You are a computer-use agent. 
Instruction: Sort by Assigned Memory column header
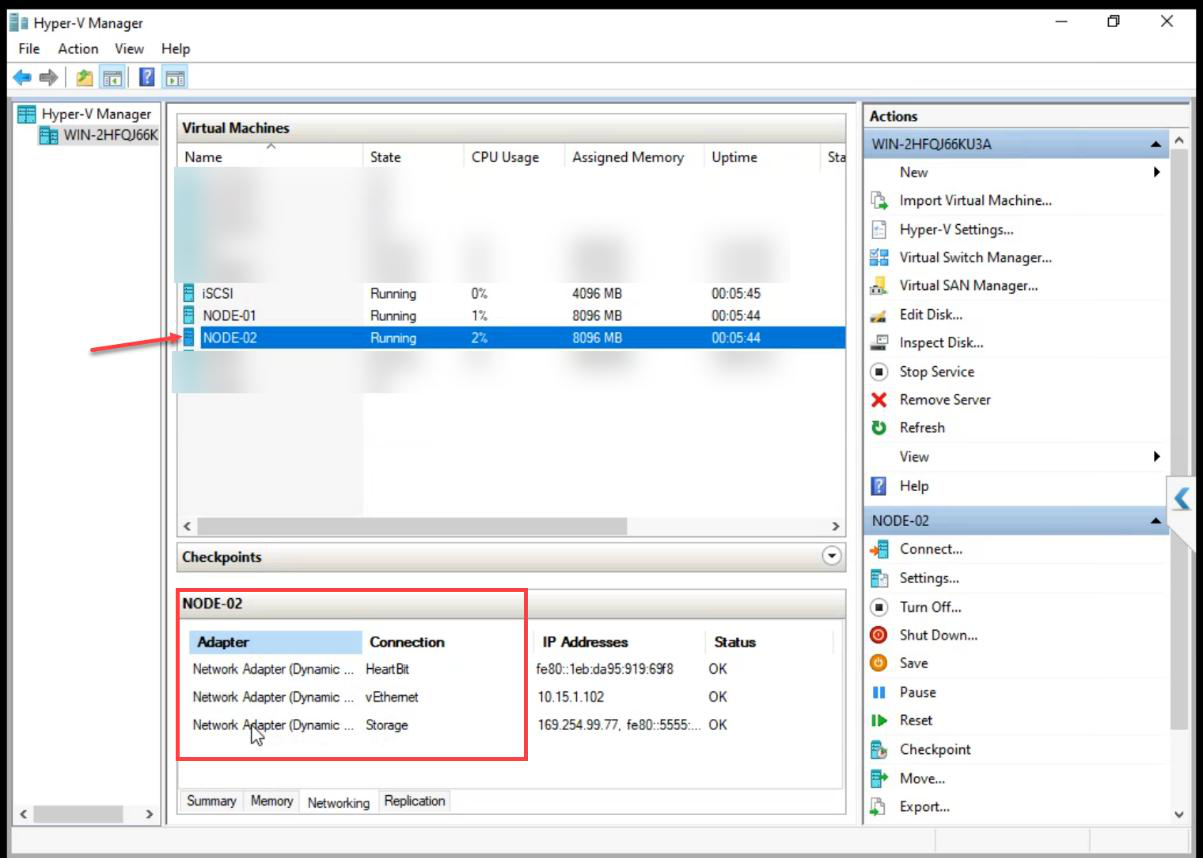[634, 157]
